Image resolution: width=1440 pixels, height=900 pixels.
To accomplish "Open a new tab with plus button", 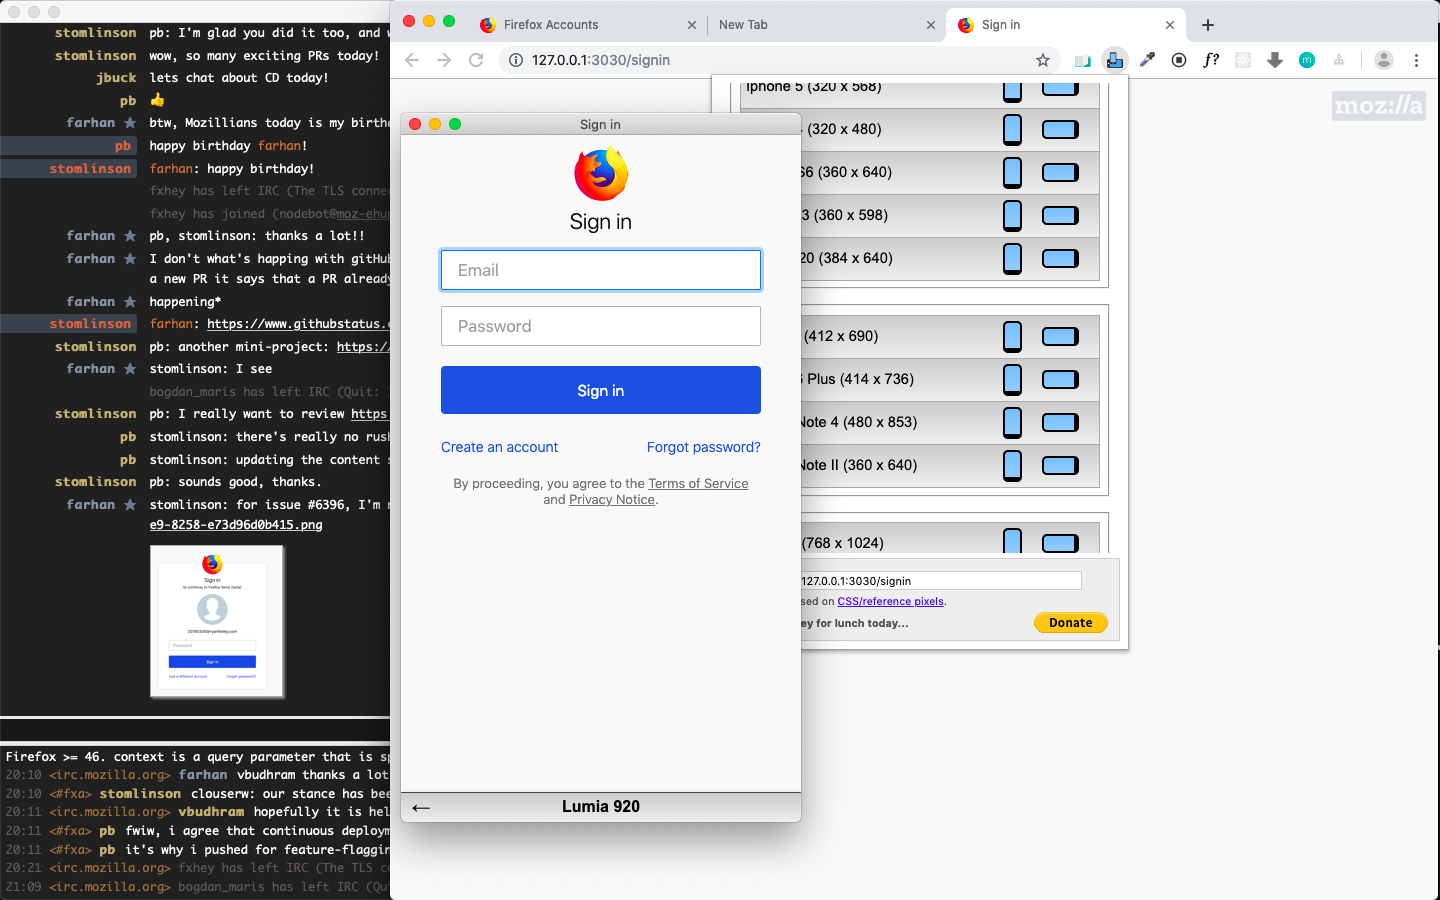I will point(1208,25).
